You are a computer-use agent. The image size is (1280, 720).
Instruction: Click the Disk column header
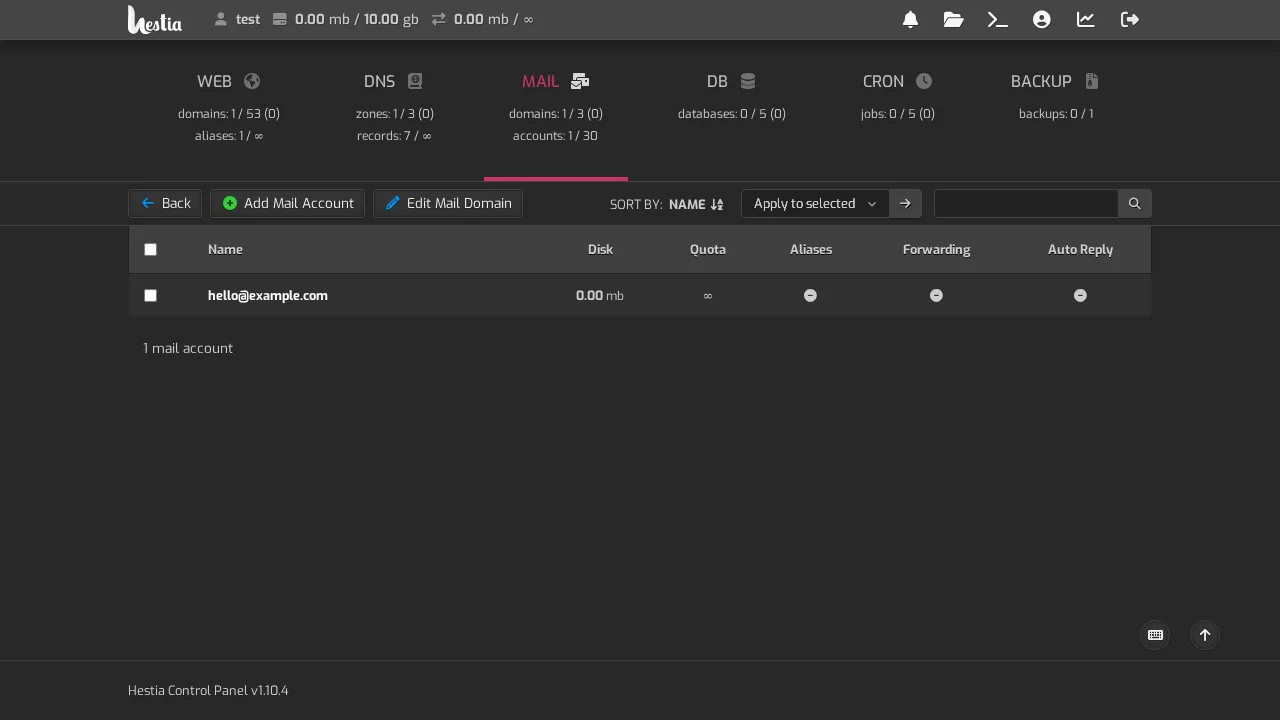point(600,249)
